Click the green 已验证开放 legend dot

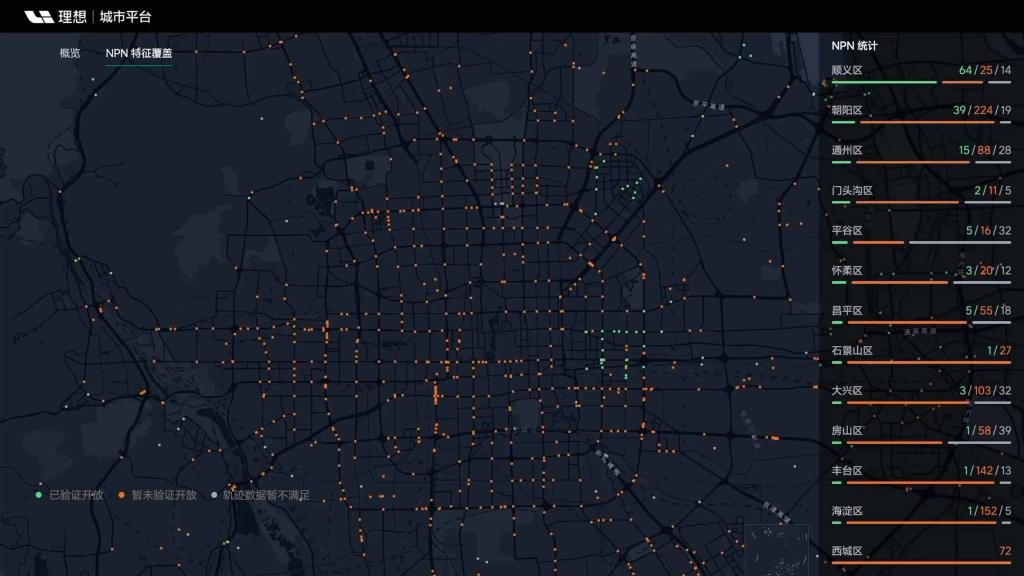coord(39,495)
